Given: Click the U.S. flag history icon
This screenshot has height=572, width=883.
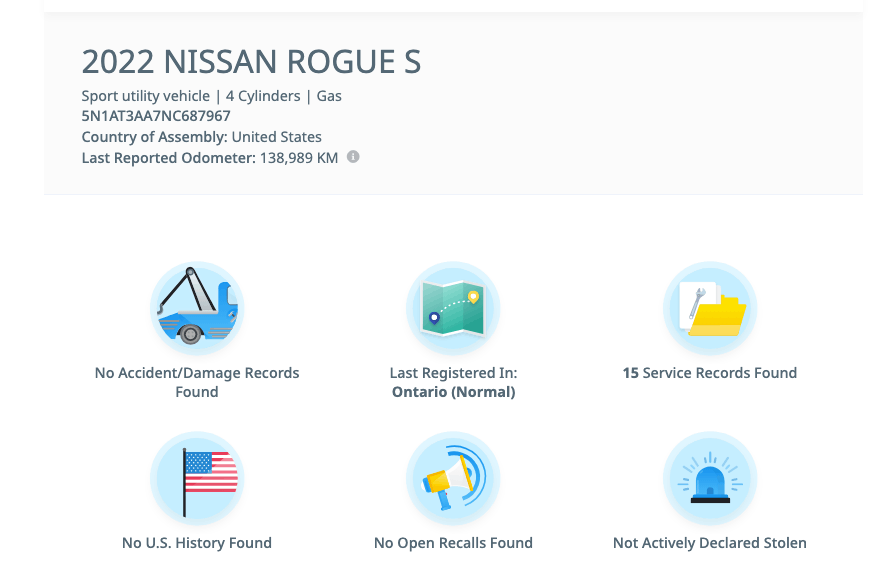Looking at the screenshot, I should click(197, 479).
